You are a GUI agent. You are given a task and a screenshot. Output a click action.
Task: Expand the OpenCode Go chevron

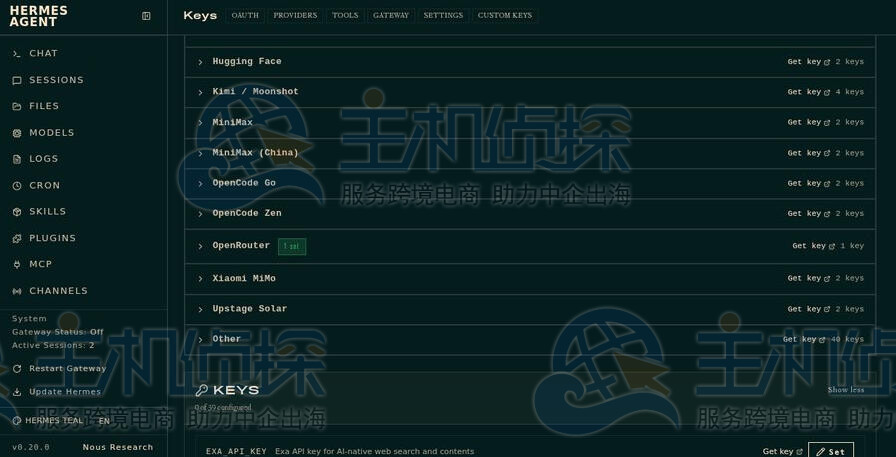(x=200, y=184)
